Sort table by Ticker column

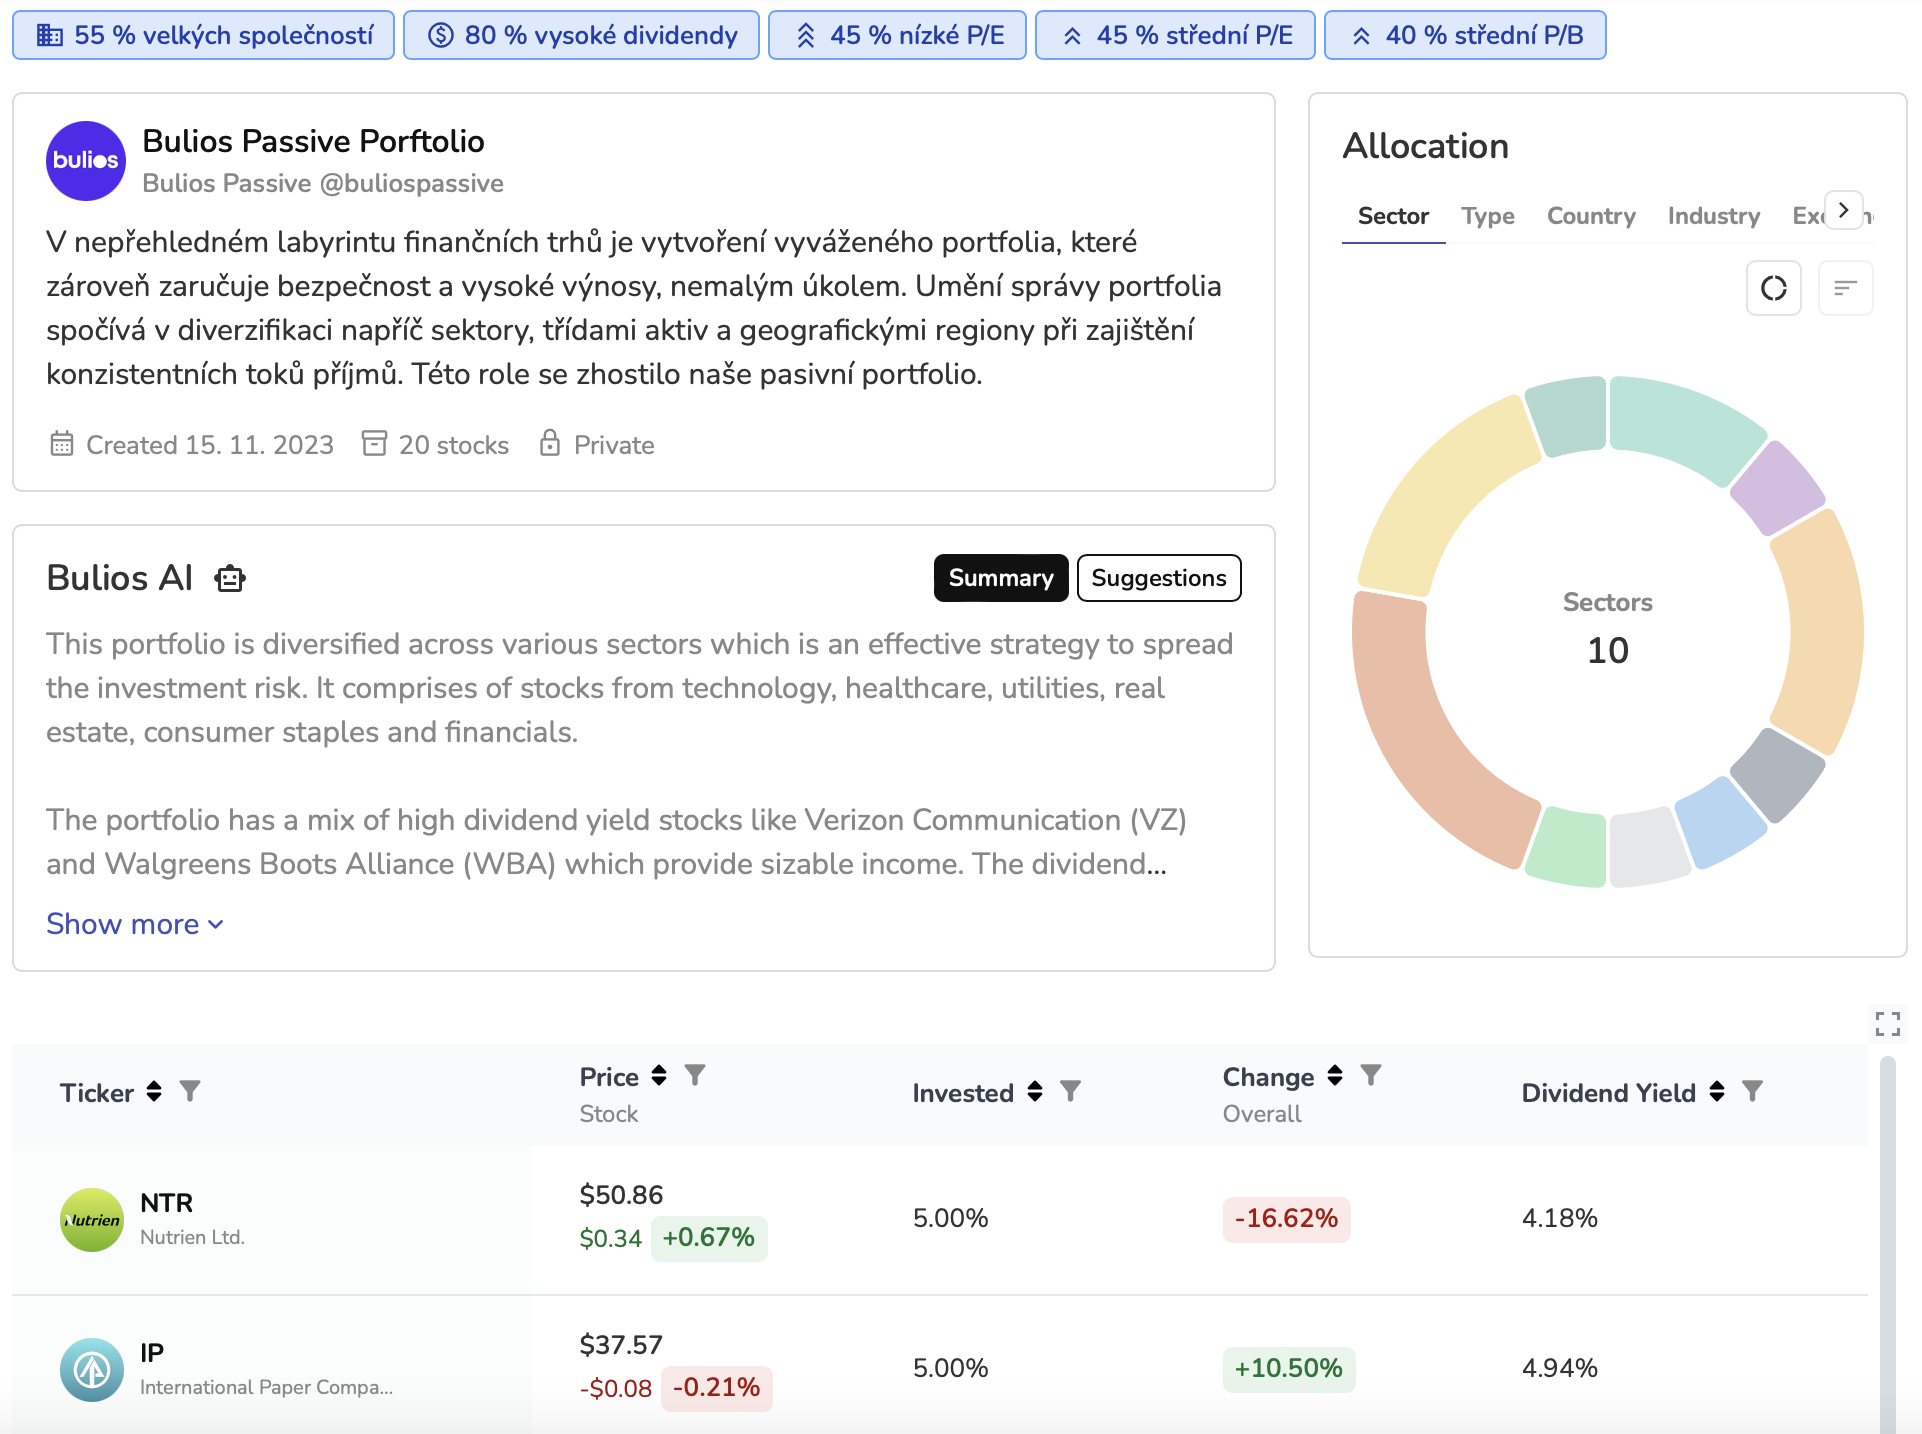click(154, 1091)
